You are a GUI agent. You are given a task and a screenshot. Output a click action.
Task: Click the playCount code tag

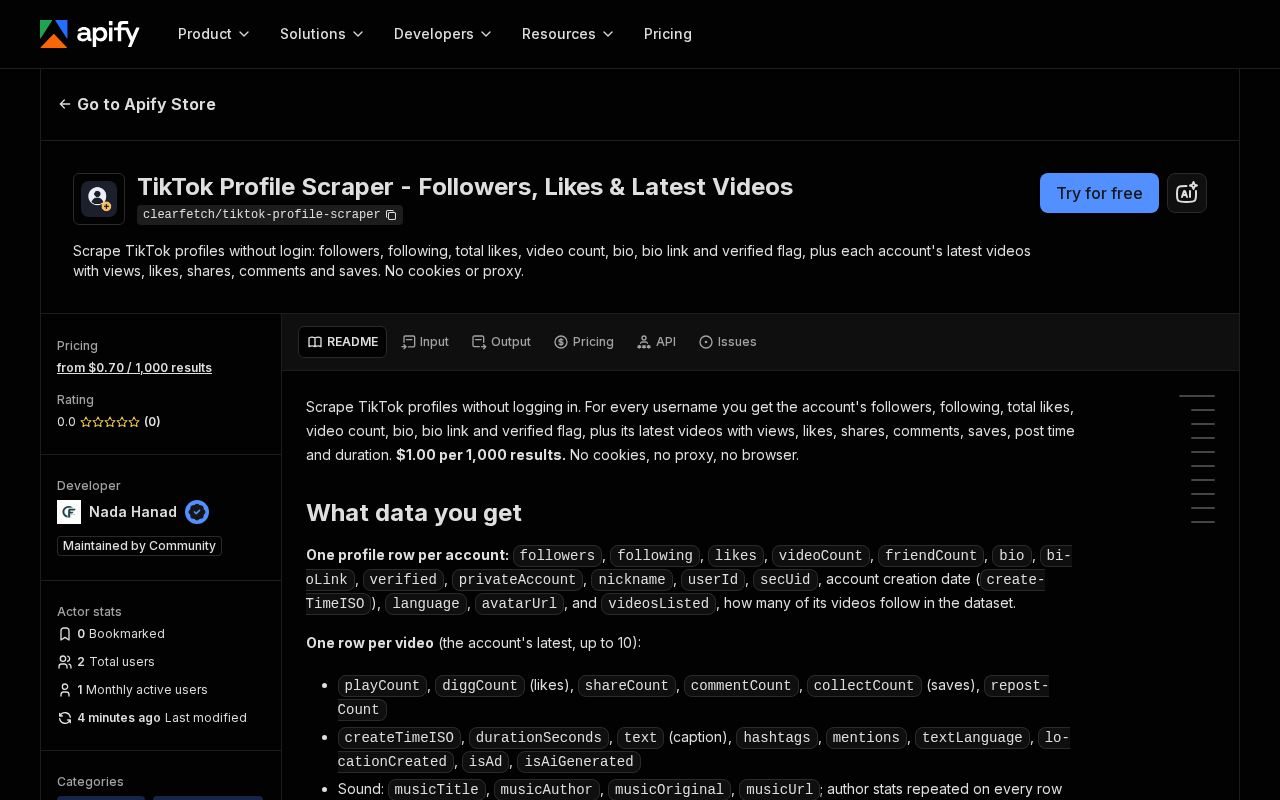click(382, 685)
